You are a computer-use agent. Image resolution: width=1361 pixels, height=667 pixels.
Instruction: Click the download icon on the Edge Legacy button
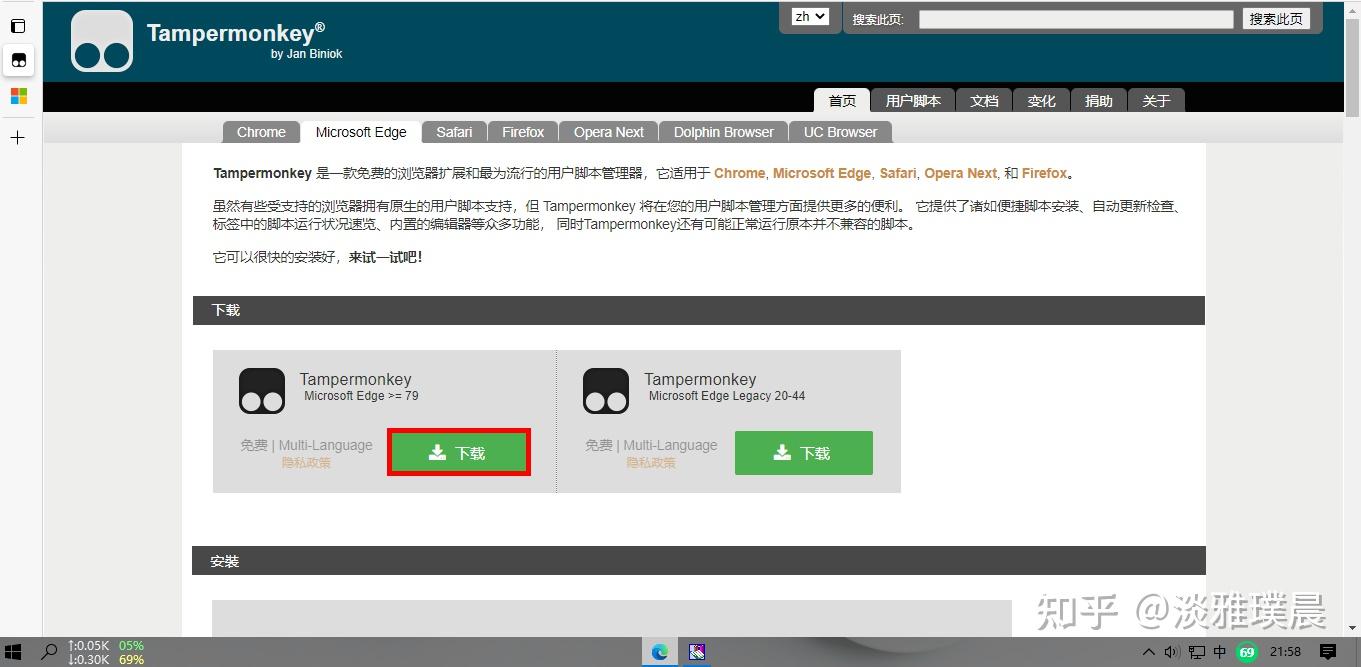(781, 452)
